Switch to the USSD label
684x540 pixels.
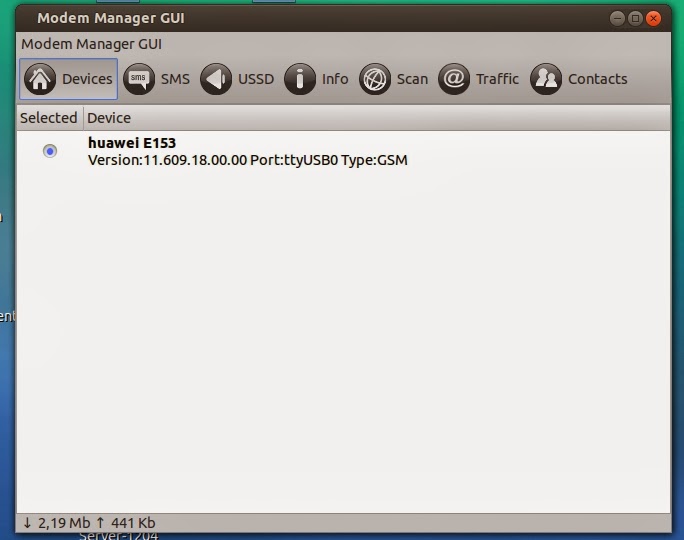coord(256,79)
